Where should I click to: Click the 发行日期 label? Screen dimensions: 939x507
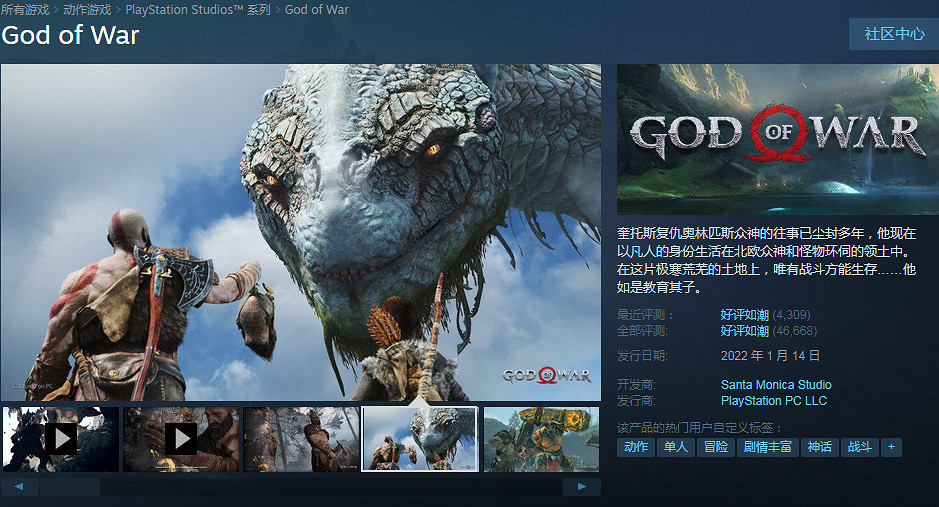pos(643,356)
